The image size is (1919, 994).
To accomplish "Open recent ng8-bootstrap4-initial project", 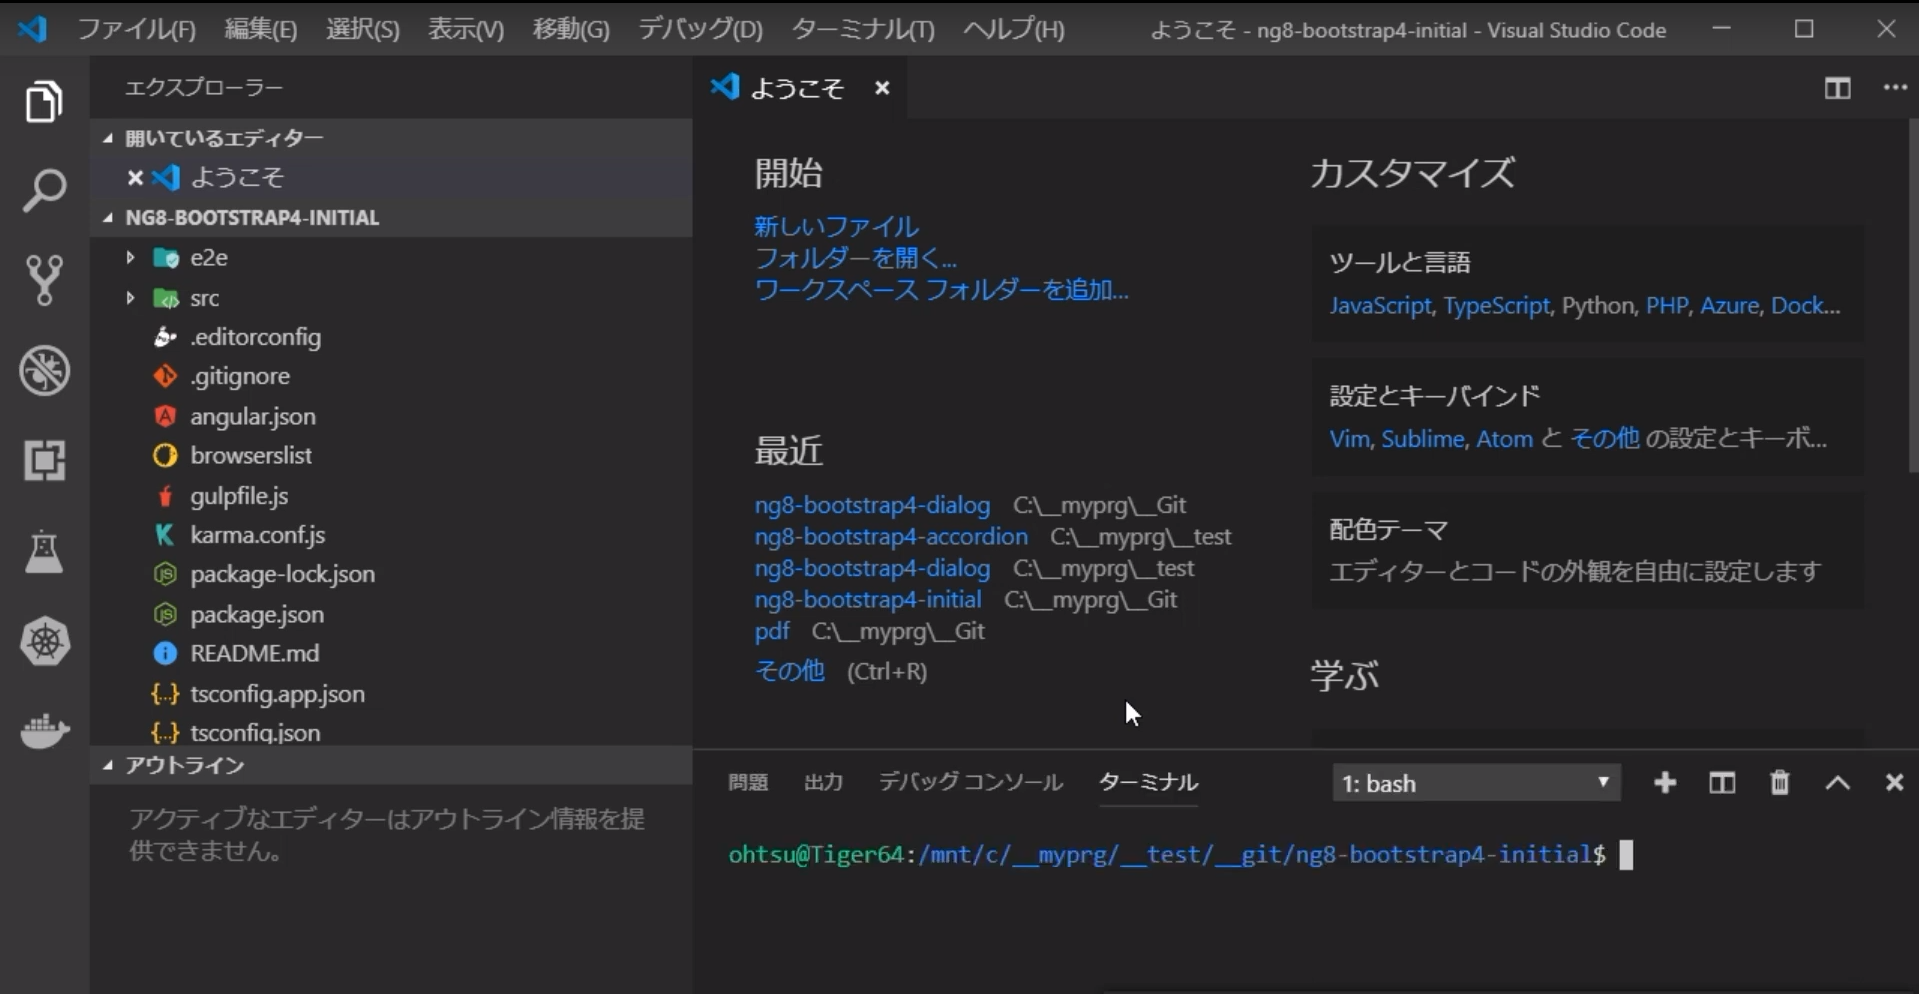I will [868, 600].
